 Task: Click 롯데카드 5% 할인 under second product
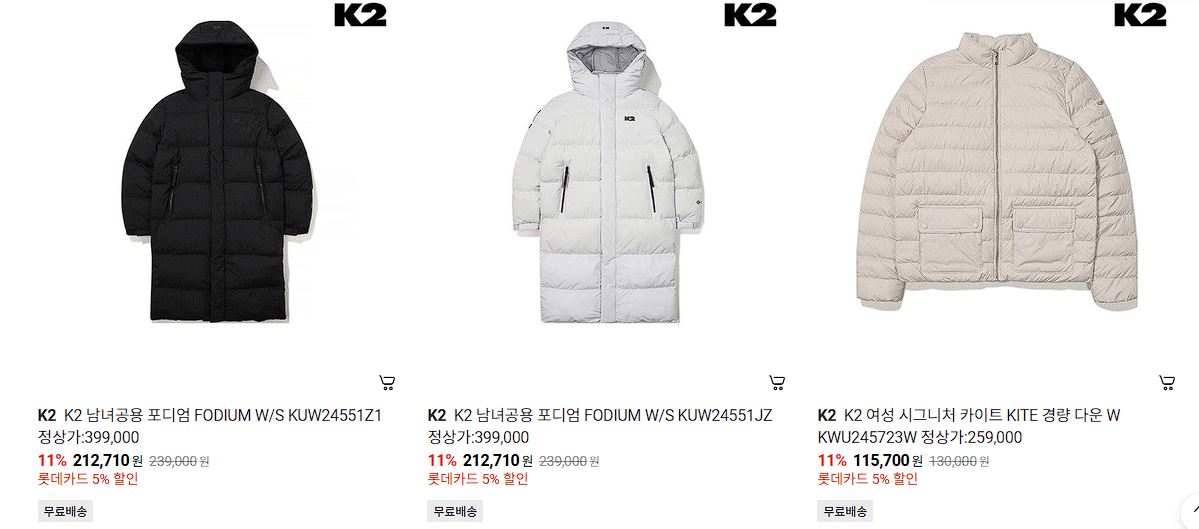478,479
